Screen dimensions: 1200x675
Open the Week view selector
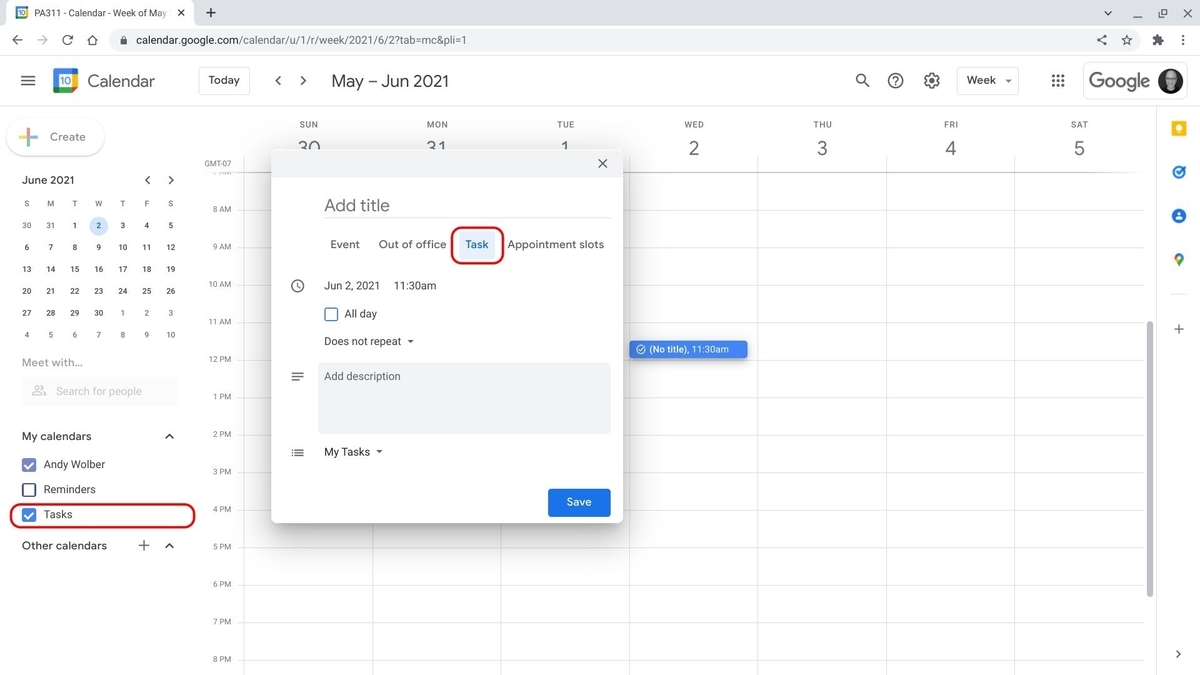click(987, 80)
